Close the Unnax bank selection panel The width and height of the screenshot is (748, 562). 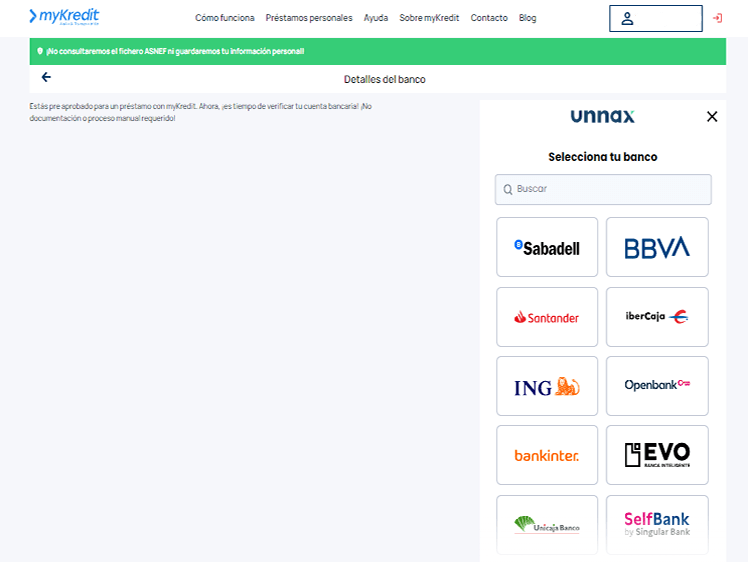tap(712, 116)
